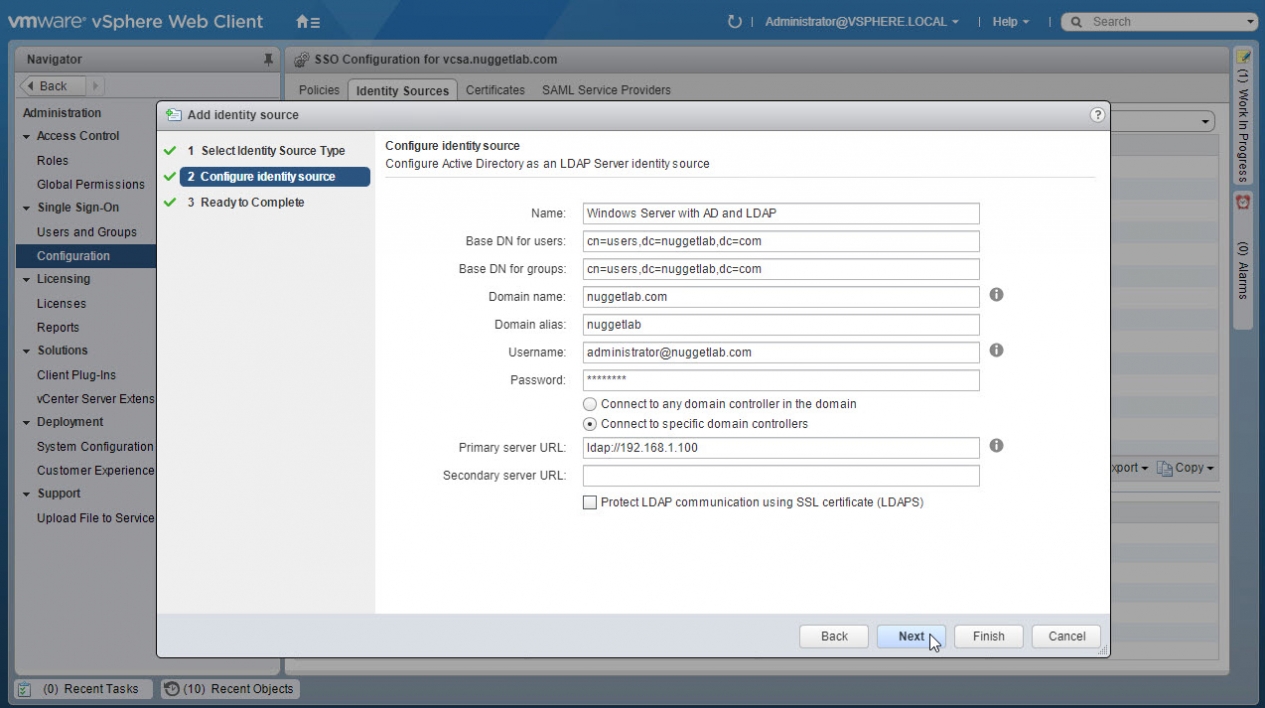Pin the Navigator panel
The width and height of the screenshot is (1265, 708).
(268, 60)
